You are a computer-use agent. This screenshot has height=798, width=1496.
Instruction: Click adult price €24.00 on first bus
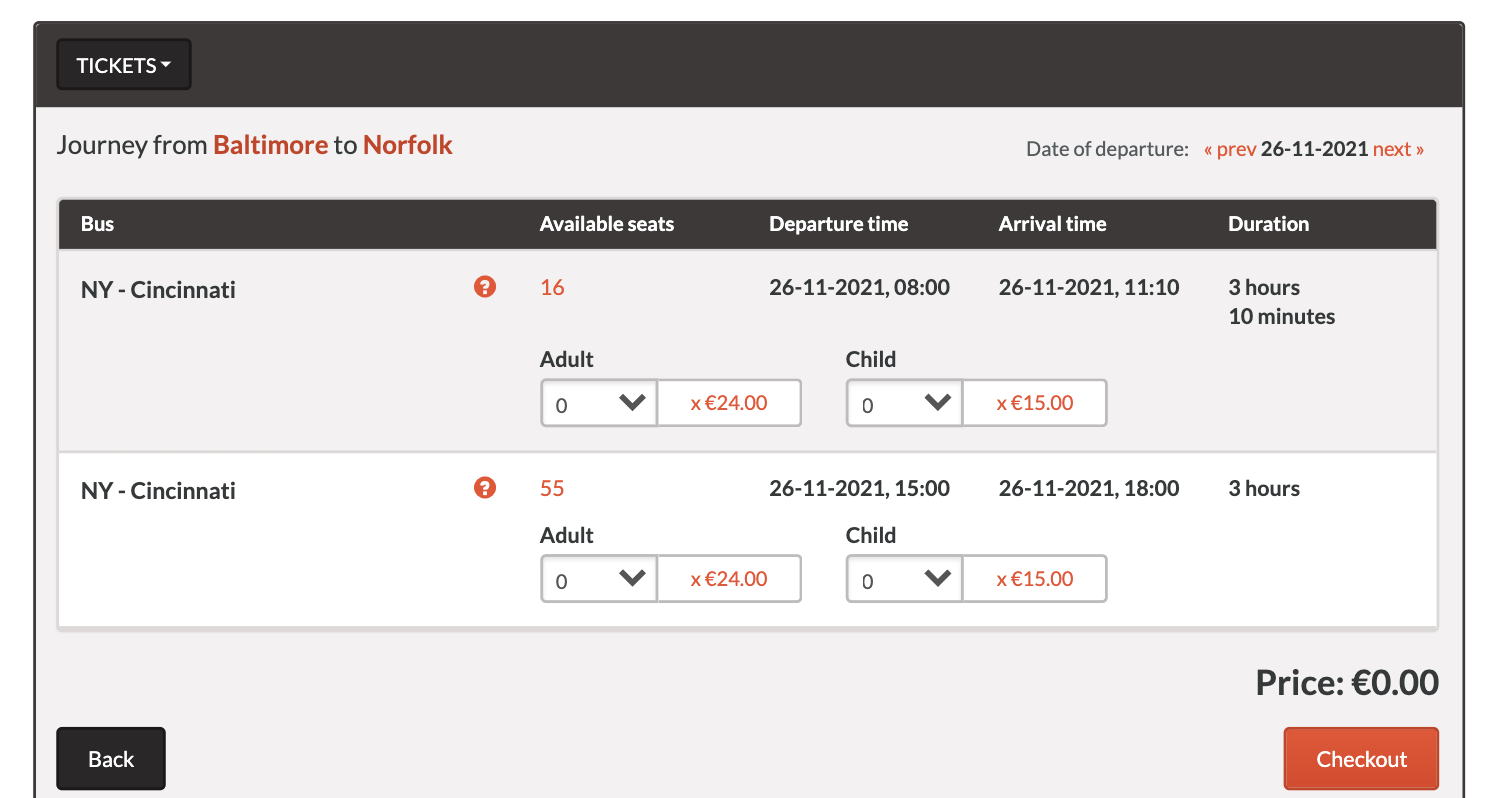729,403
